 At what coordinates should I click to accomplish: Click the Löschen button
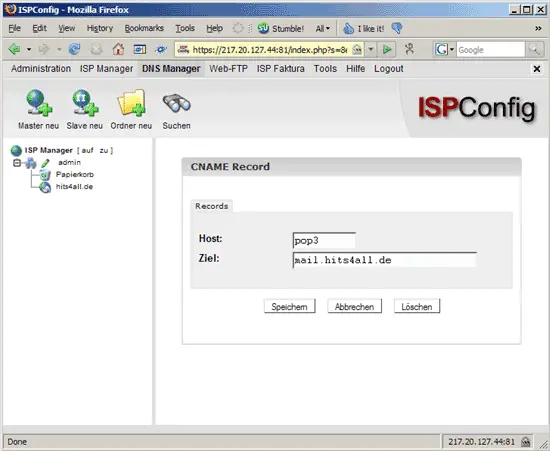[x=417, y=307]
